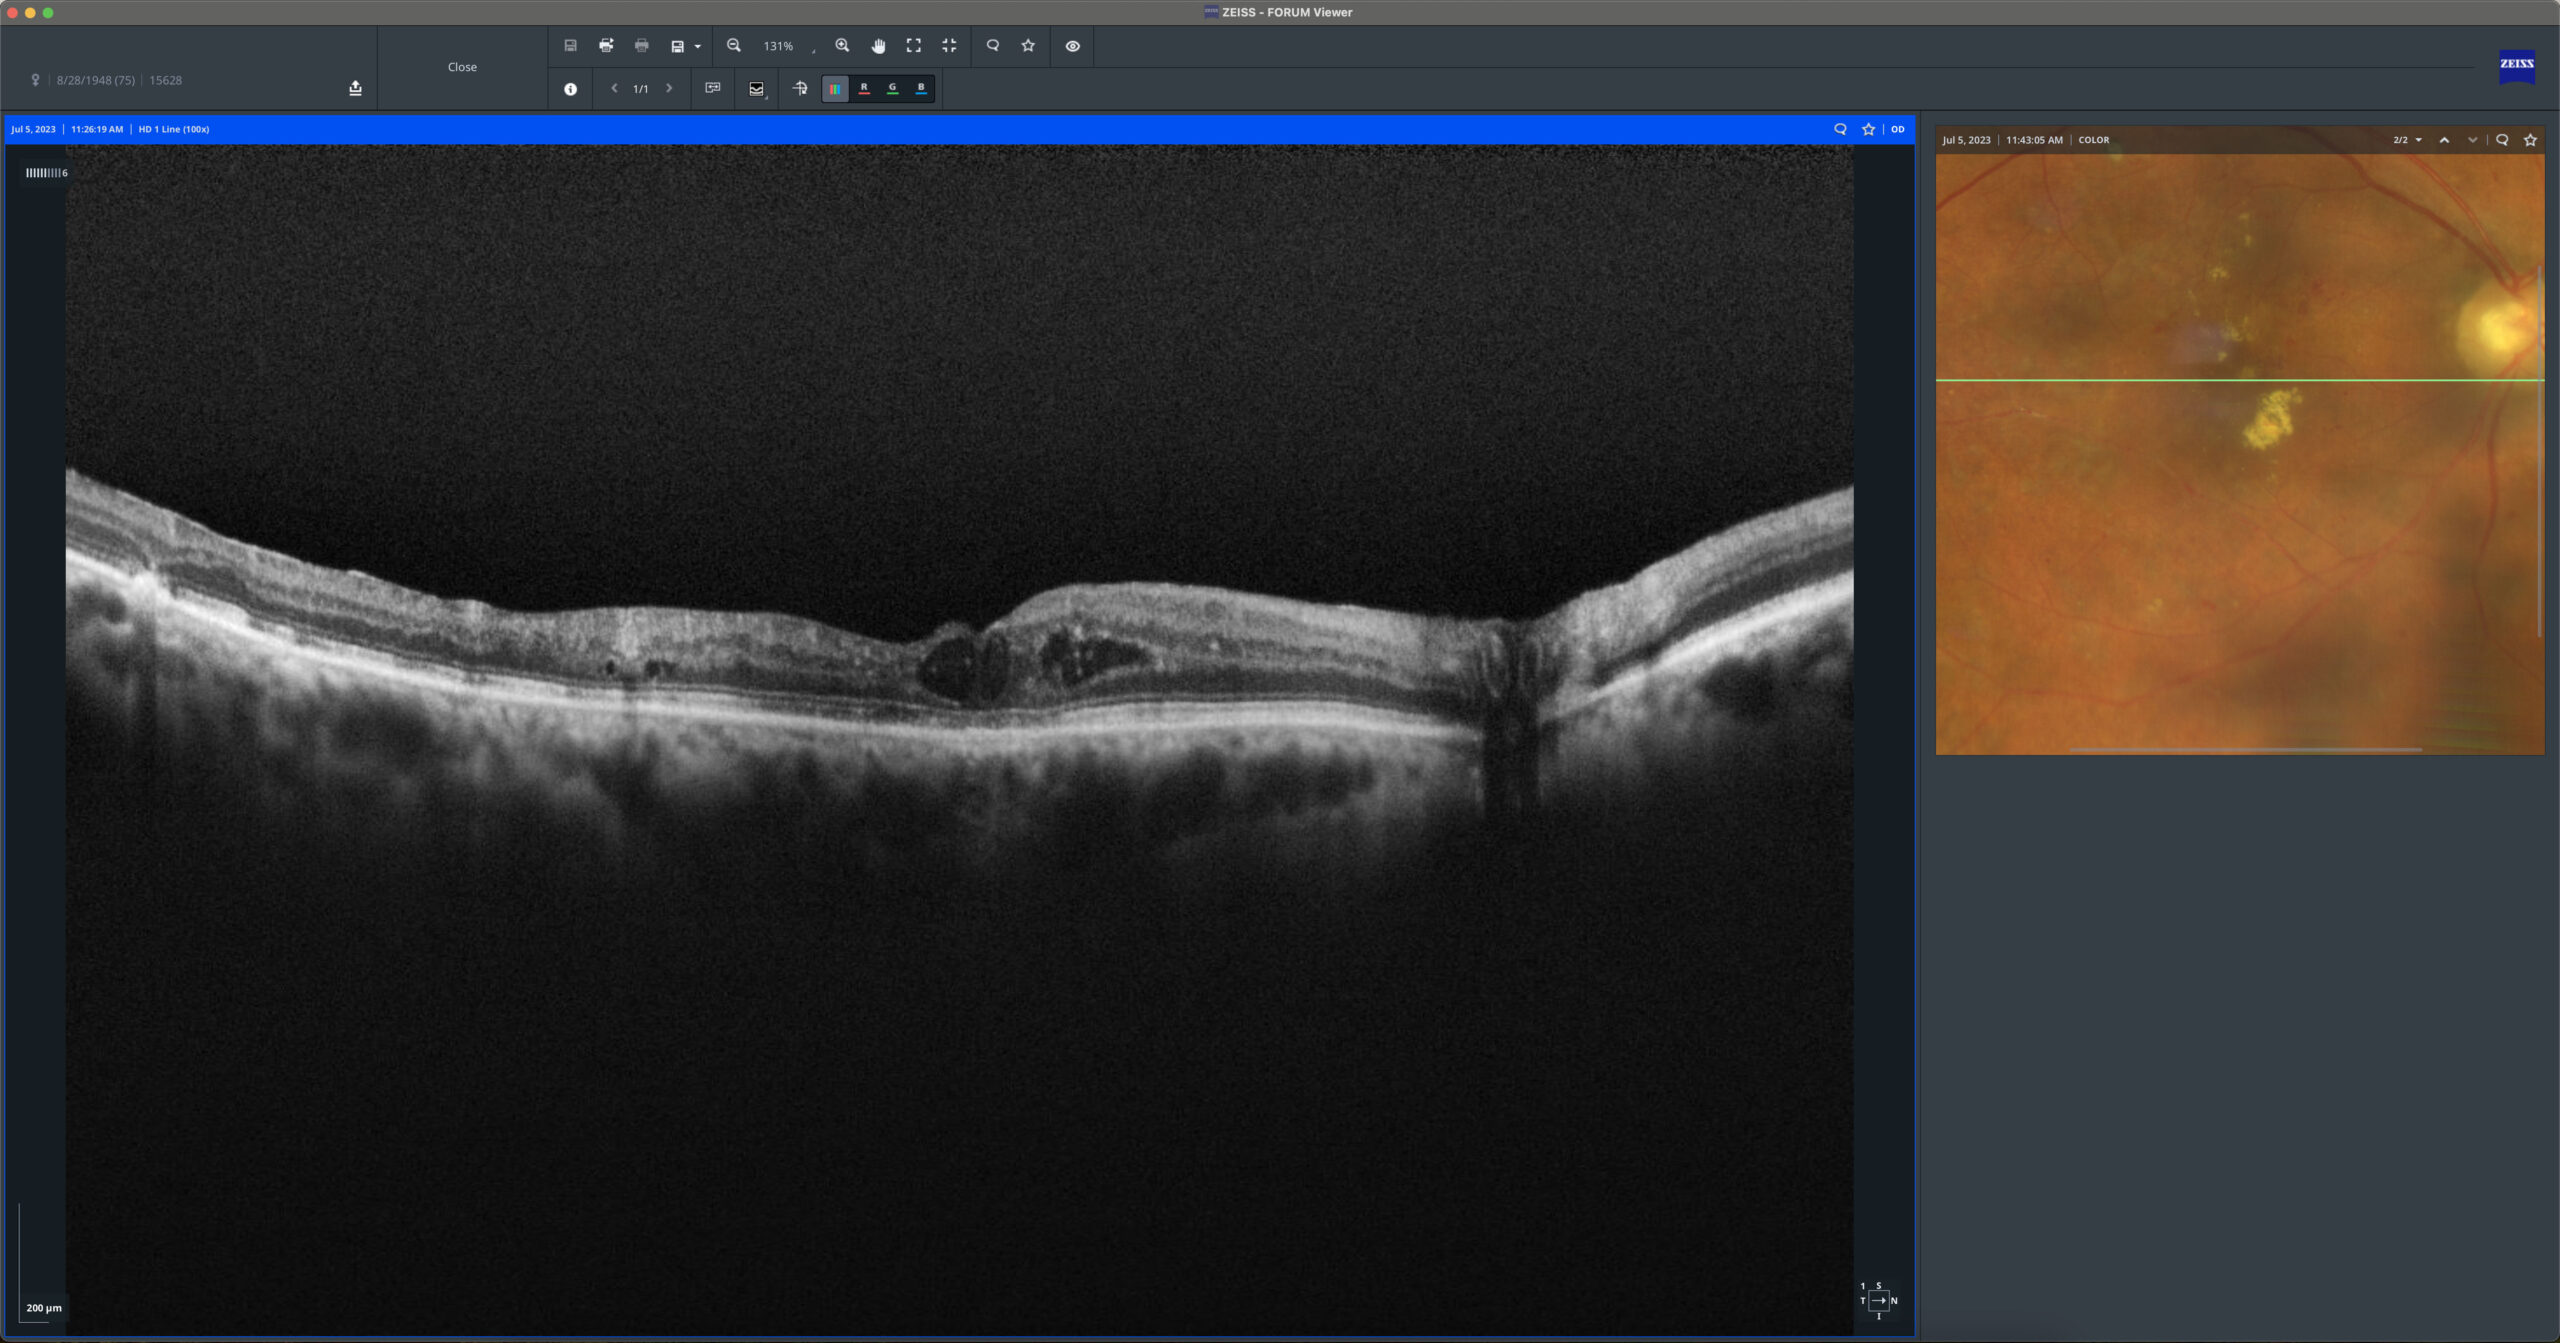Toggle the green G channel

(x=893, y=89)
